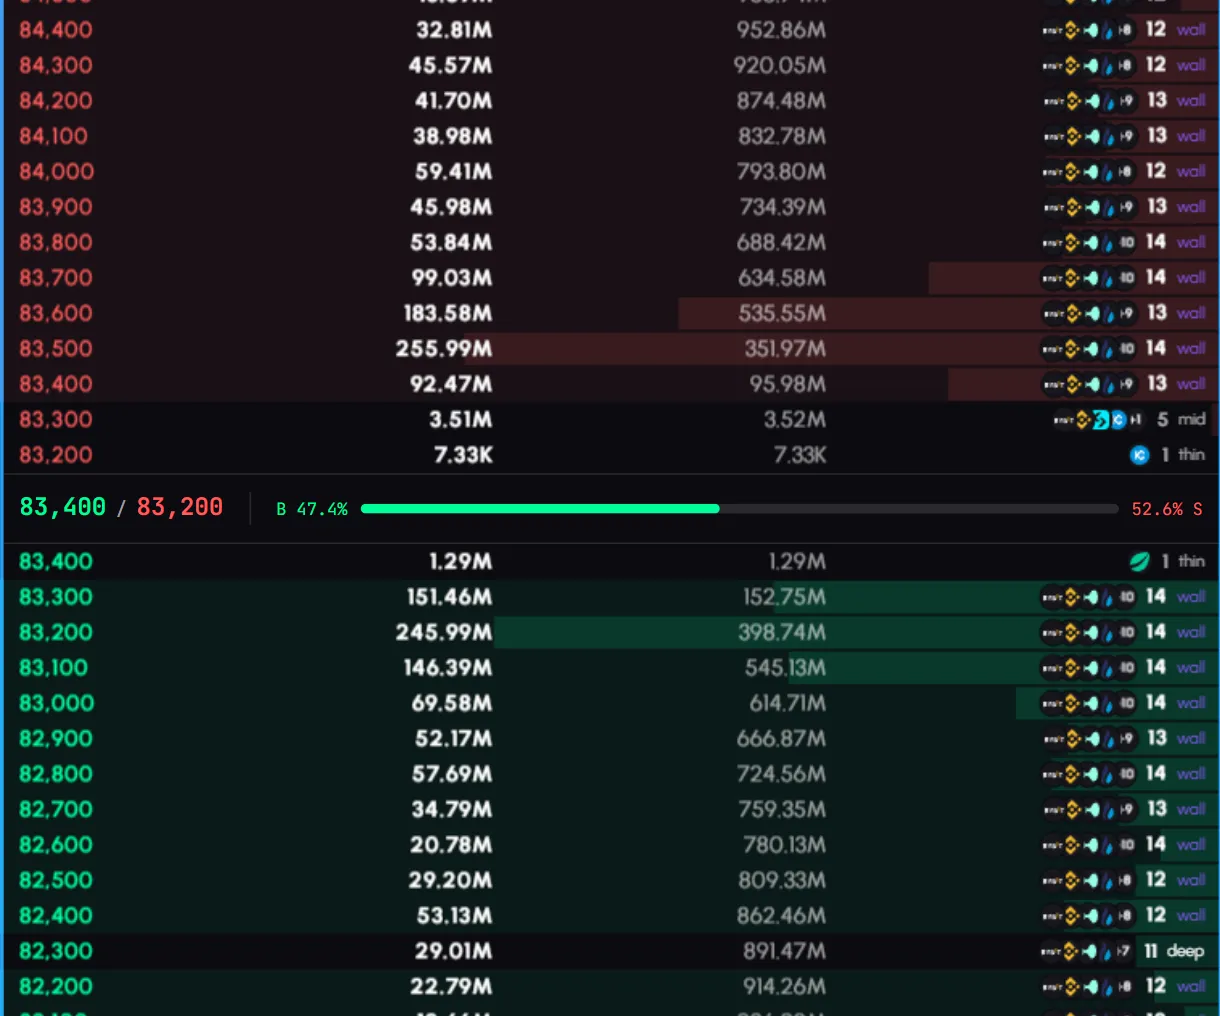Click the Bybit icon in bid row 82,700
Screen dimensions: 1220x1016
click(1053, 810)
